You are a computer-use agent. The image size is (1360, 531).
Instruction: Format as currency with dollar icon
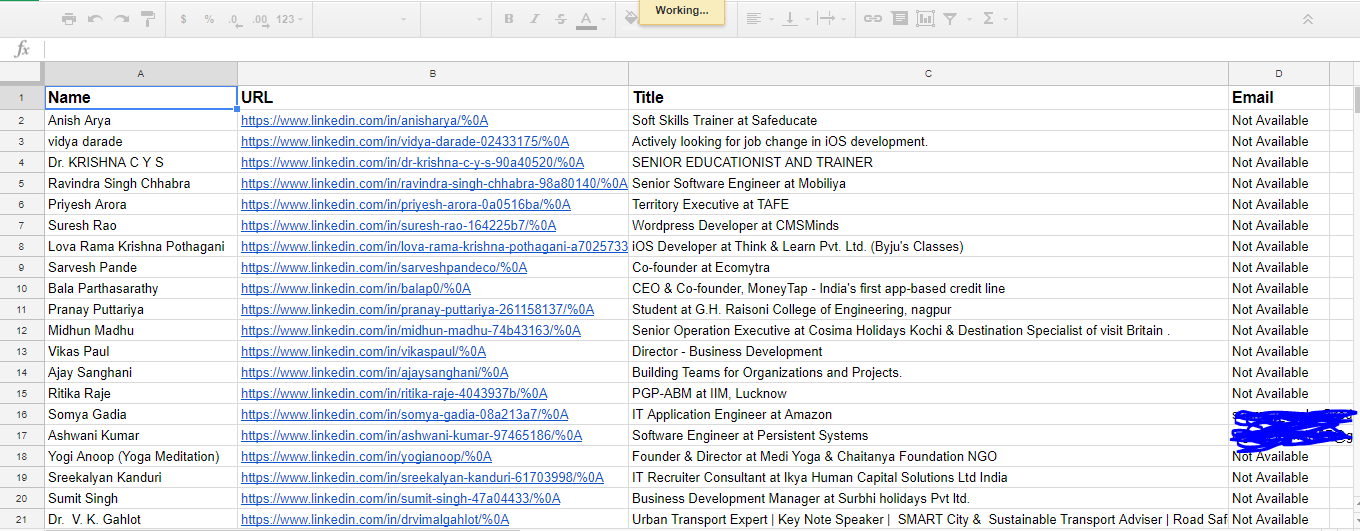coord(184,19)
